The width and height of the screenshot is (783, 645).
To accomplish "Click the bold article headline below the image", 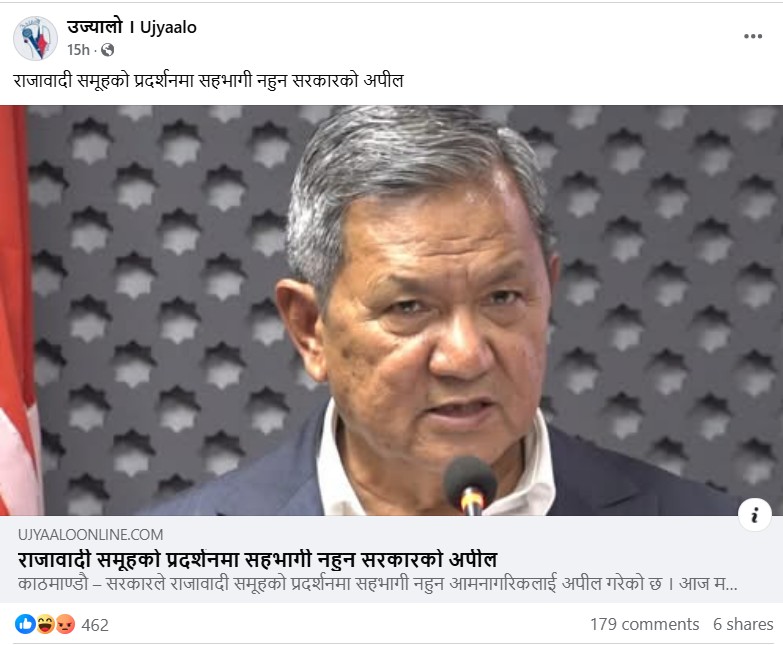I will (x=258, y=559).
